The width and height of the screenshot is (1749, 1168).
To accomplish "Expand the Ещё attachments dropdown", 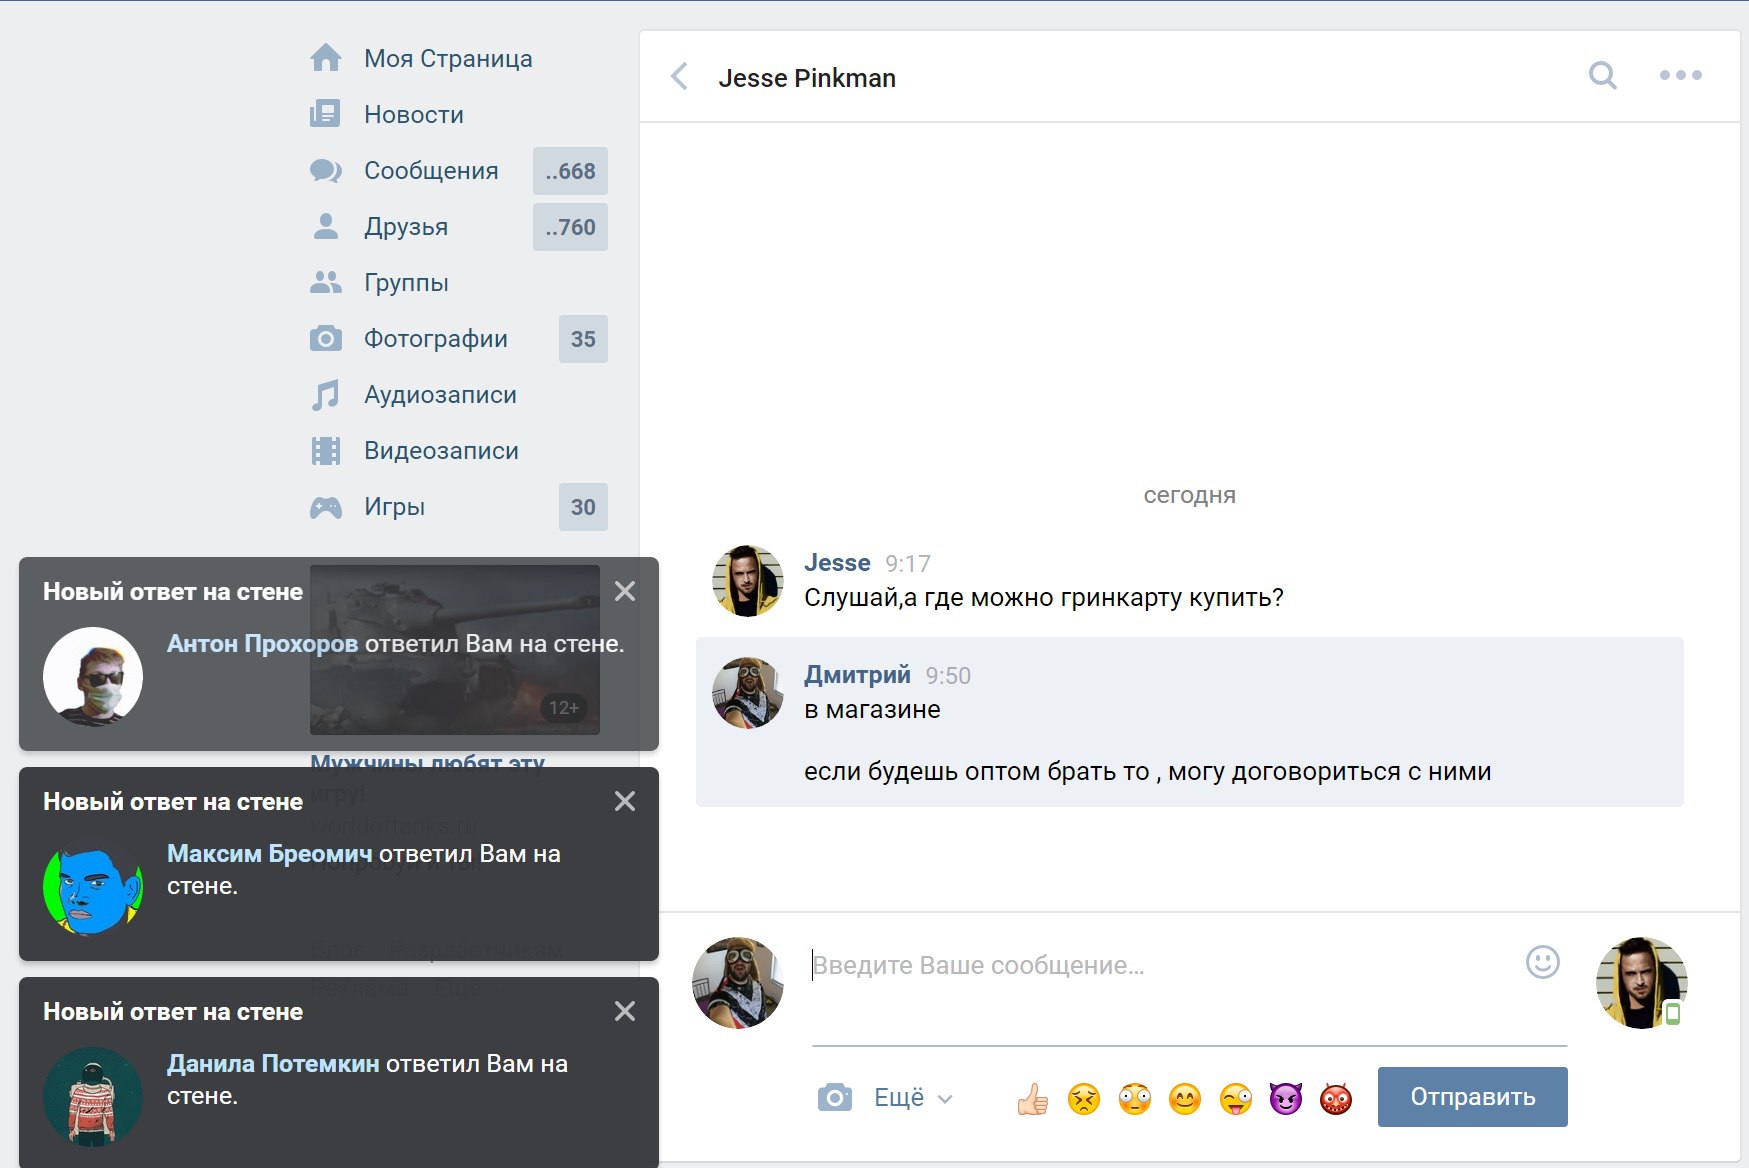I will point(913,1098).
